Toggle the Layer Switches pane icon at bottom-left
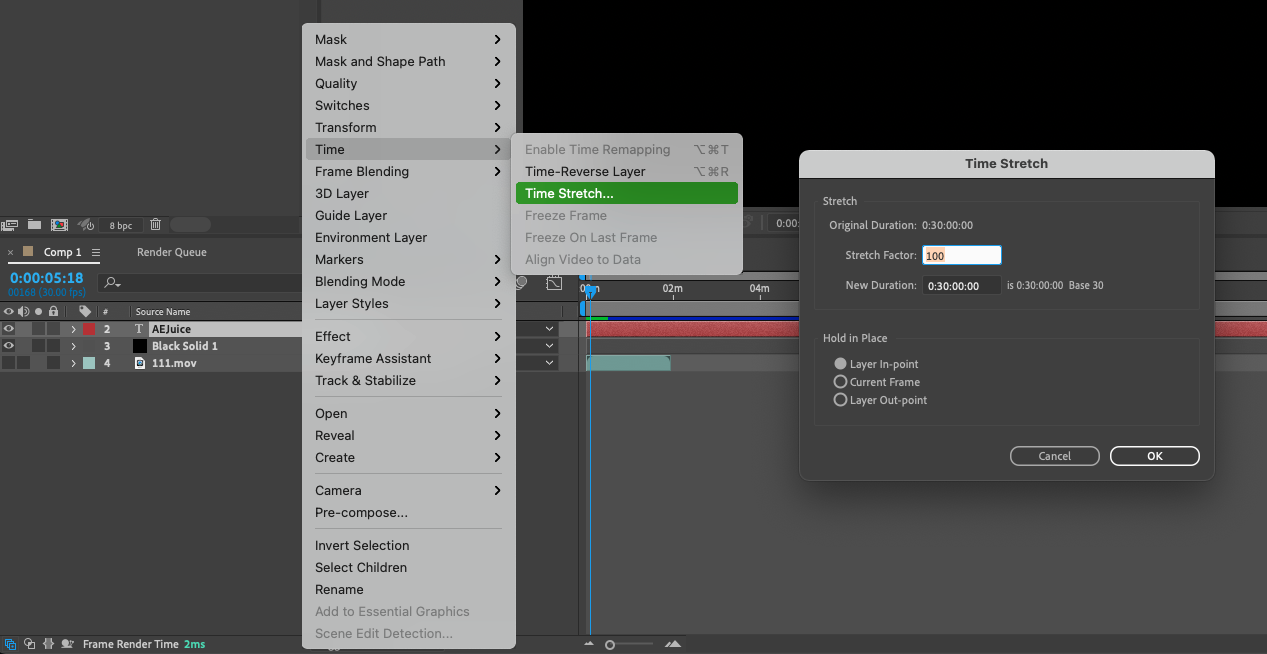This screenshot has height=654, width=1267. point(10,644)
